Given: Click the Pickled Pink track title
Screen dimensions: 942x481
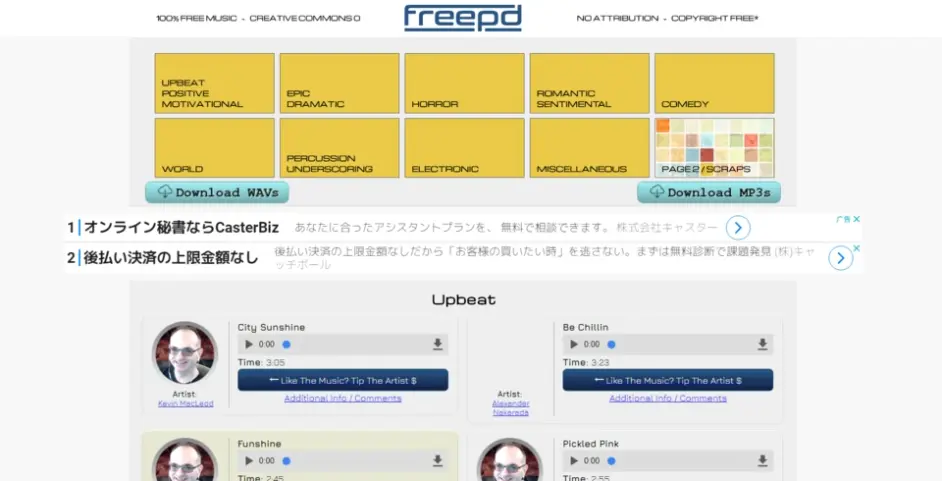Looking at the screenshot, I should [x=591, y=444].
